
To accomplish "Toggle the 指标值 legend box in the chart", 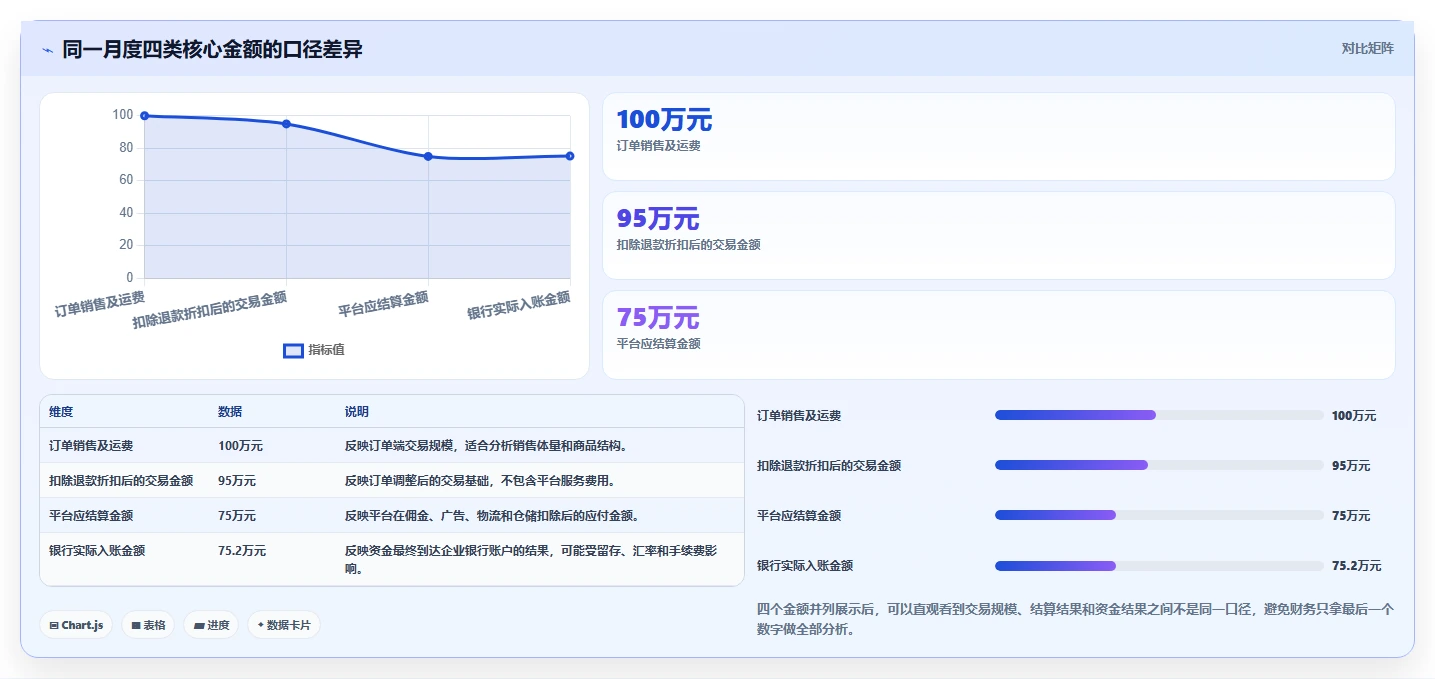I will coord(293,350).
